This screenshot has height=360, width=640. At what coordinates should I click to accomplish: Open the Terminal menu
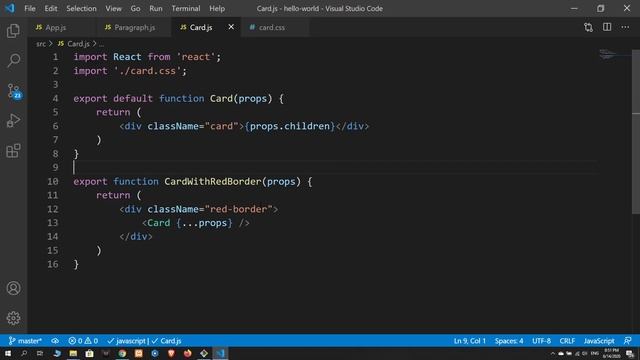(186, 9)
